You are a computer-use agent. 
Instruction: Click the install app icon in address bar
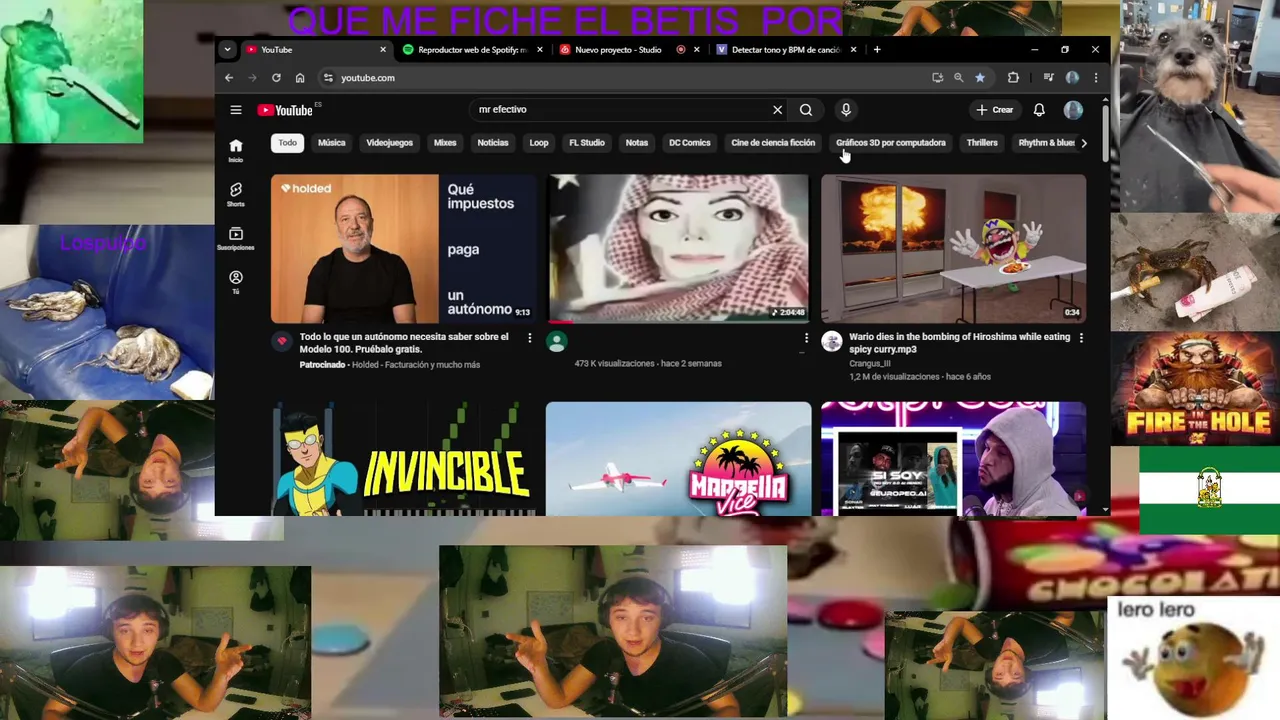coord(937,78)
